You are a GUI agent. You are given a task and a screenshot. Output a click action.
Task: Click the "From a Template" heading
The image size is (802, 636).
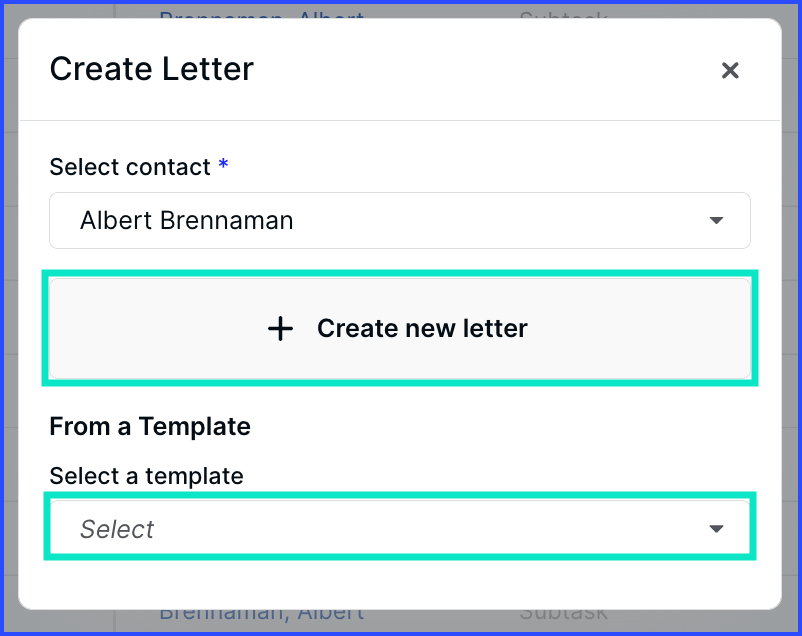pos(150,427)
